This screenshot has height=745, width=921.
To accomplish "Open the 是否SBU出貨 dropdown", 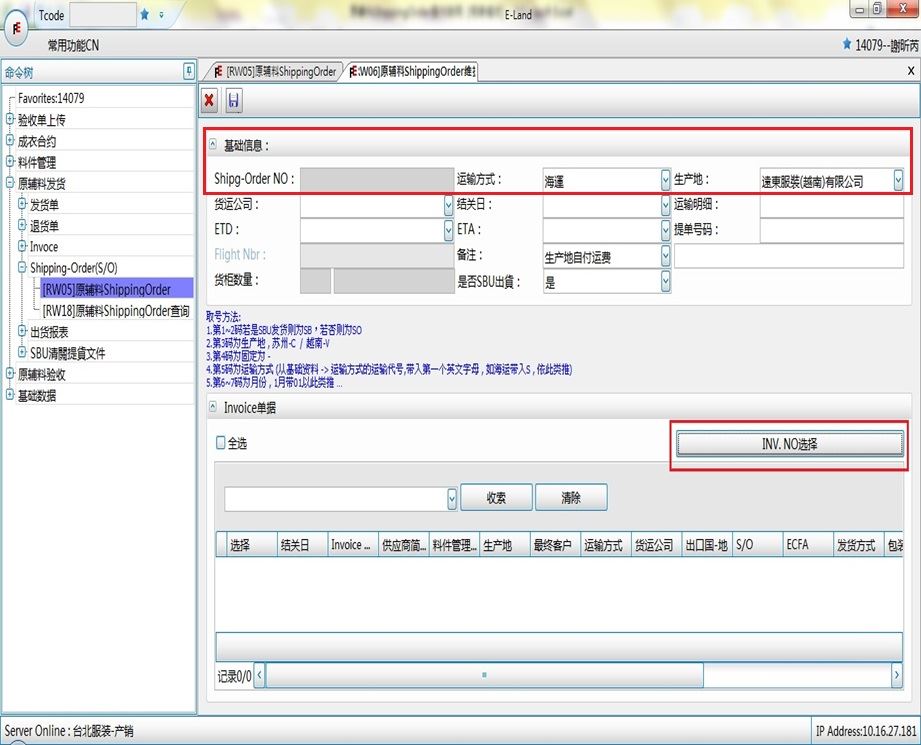I will click(x=666, y=282).
